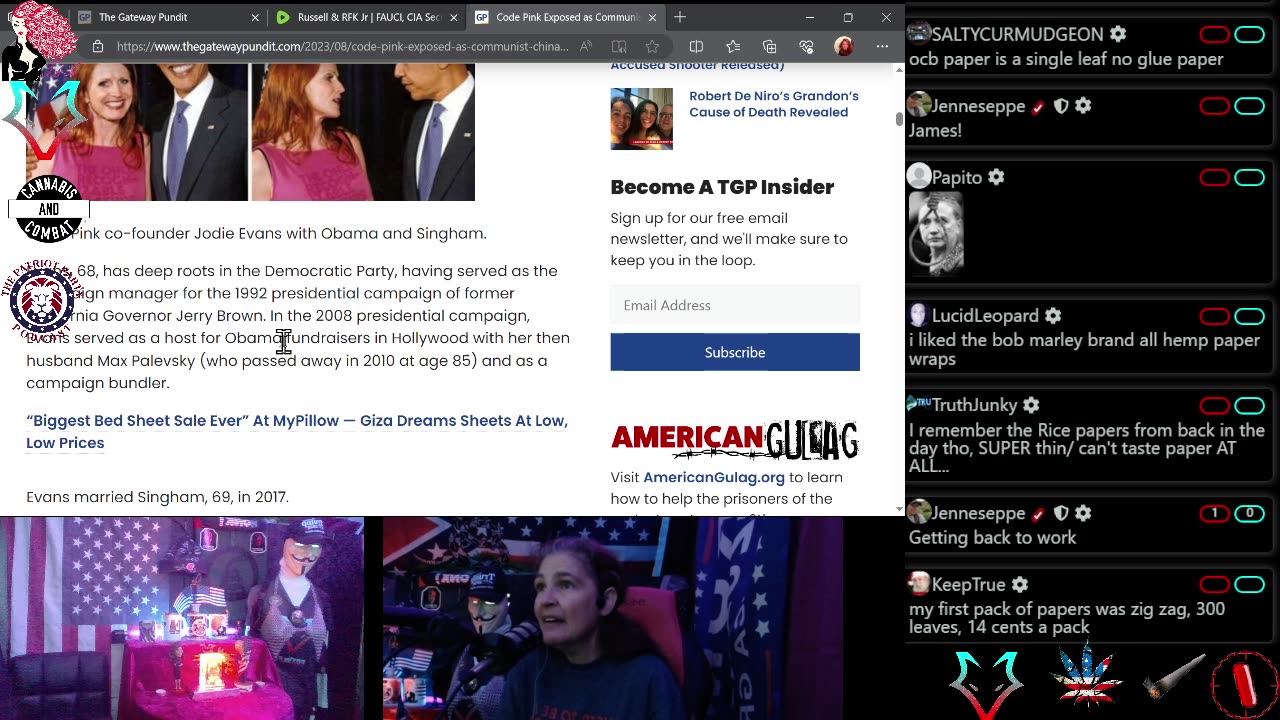Click the Robert De Niro article thumbnail
The height and width of the screenshot is (720, 1280).
tap(642, 119)
